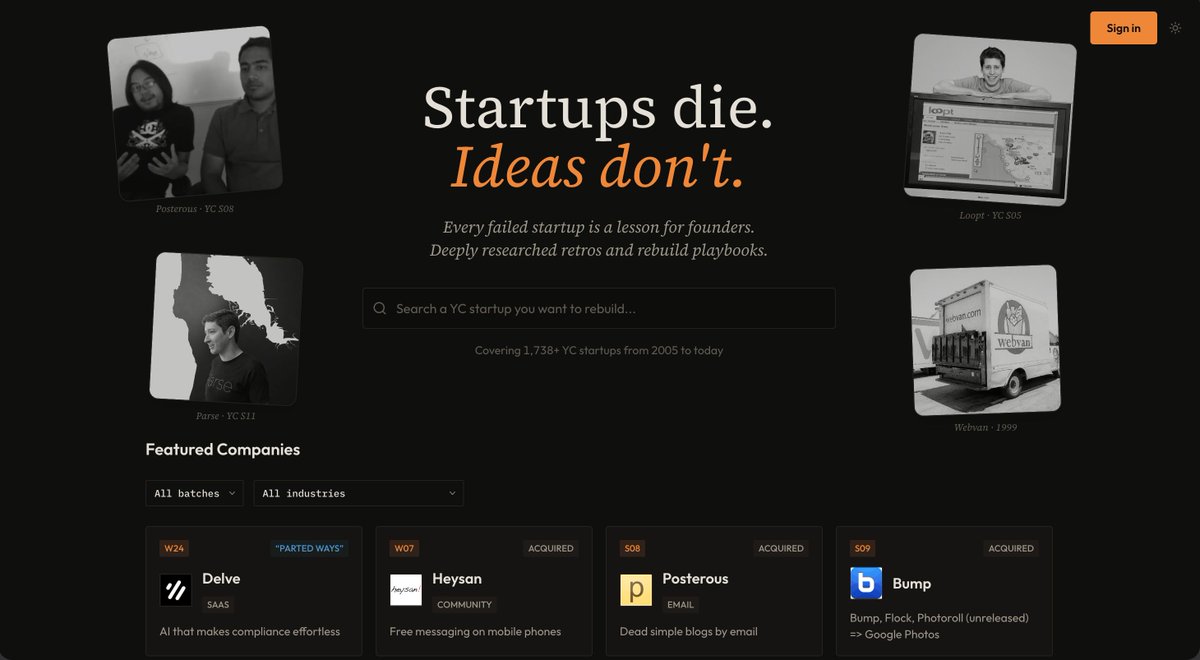1200x660 pixels.
Task: Open the Posterous company card title
Action: coord(695,578)
